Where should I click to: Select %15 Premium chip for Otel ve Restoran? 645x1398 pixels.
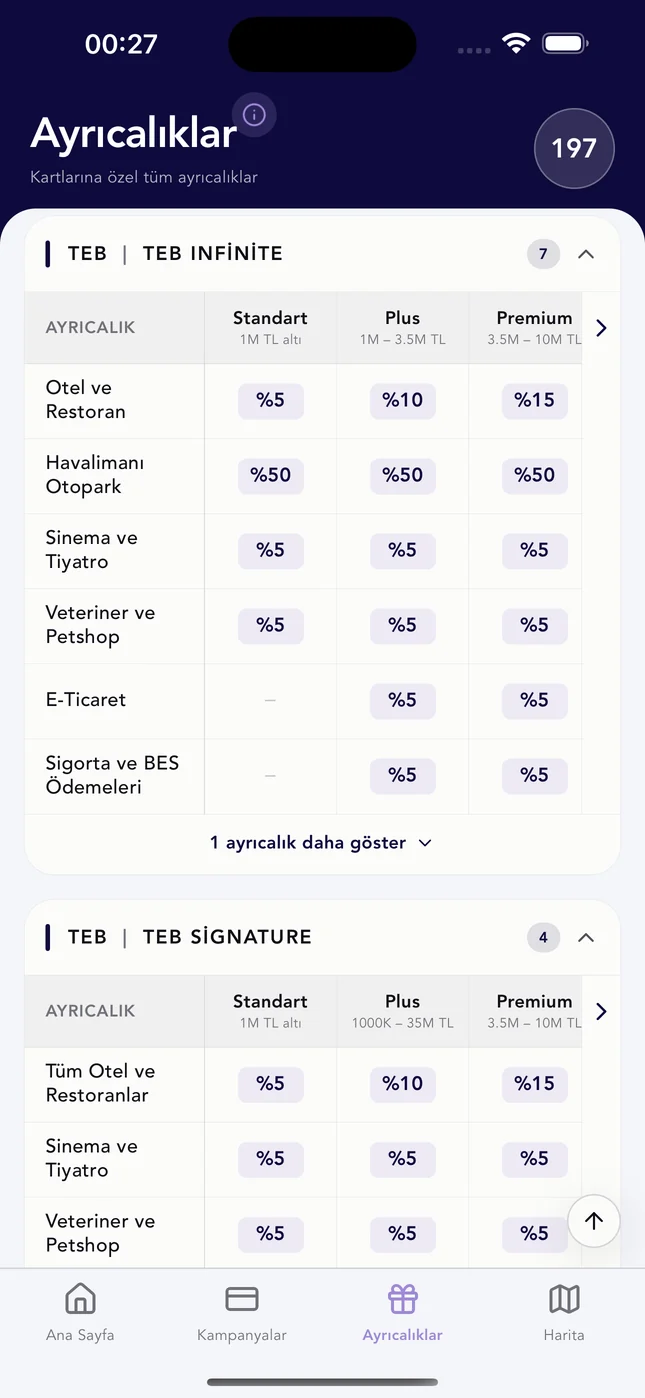tap(534, 401)
